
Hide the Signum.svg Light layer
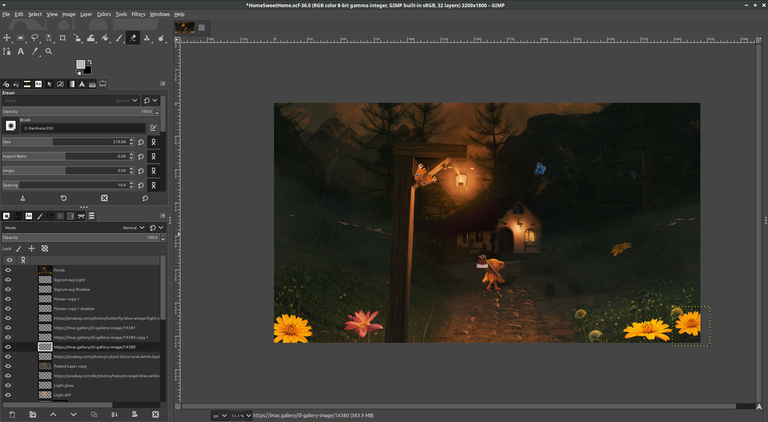tap(8, 280)
